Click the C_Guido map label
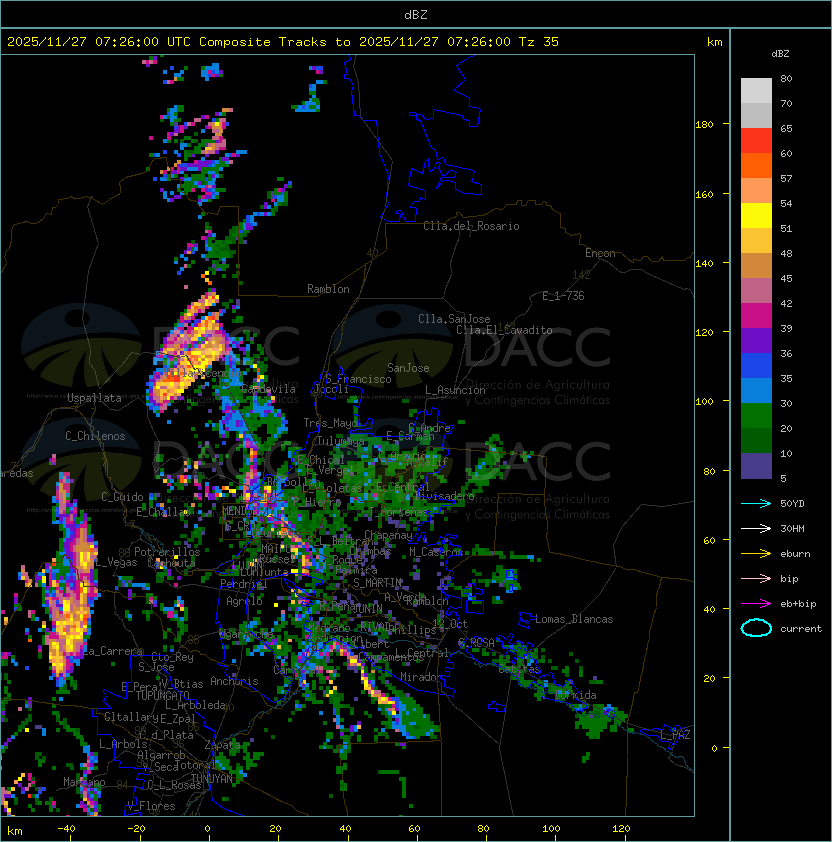Screen dimensions: 832x842 coord(122,497)
